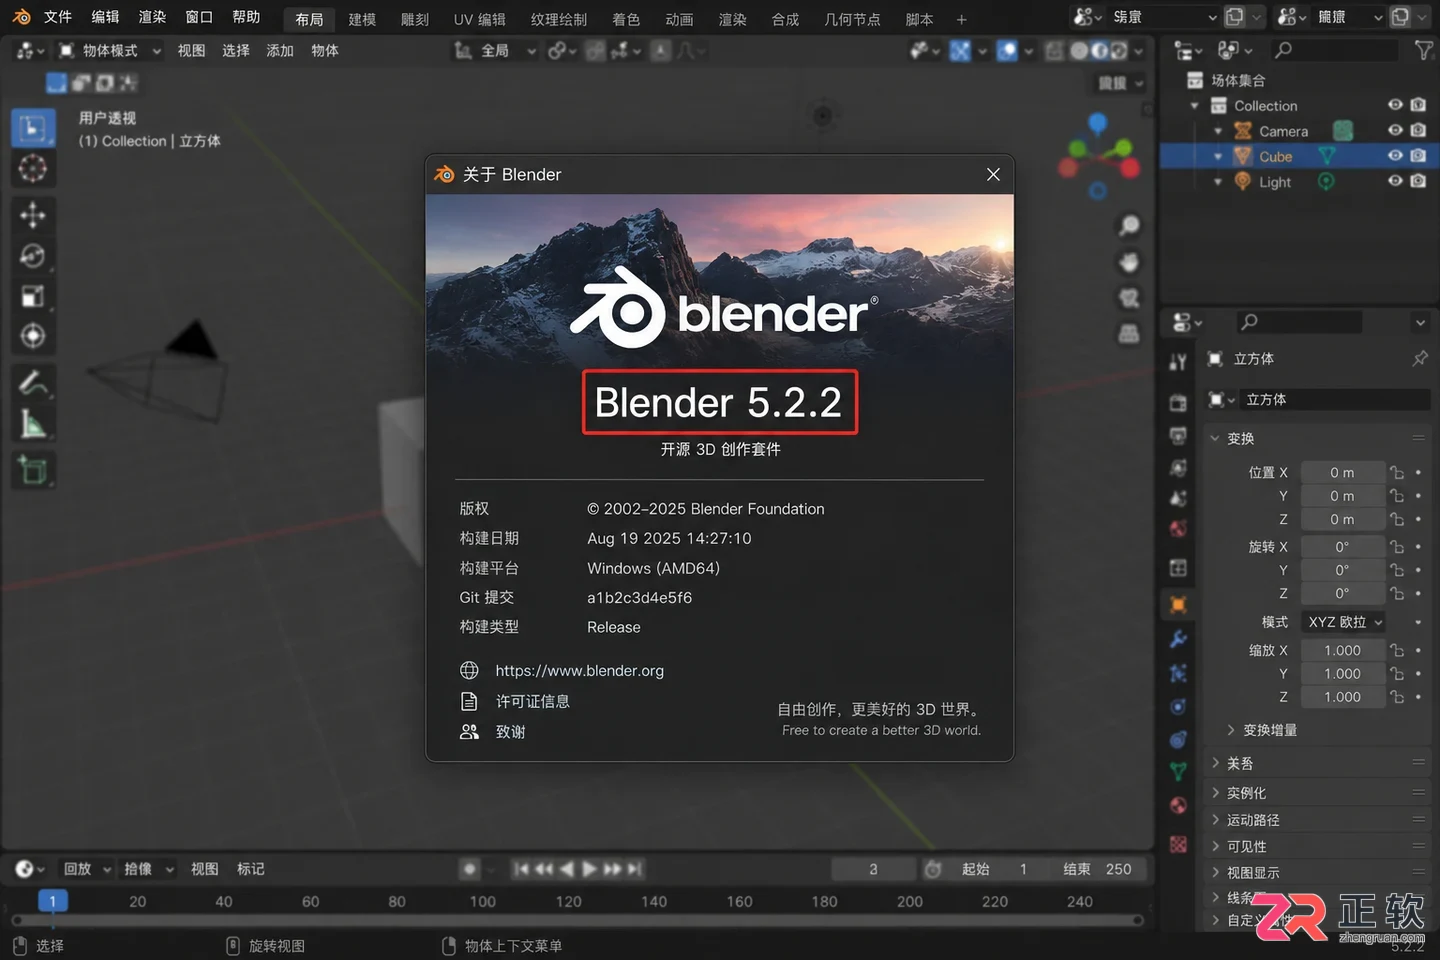Expand the 实例化 panel
This screenshot has width=1440, height=960.
[x=1319, y=793]
